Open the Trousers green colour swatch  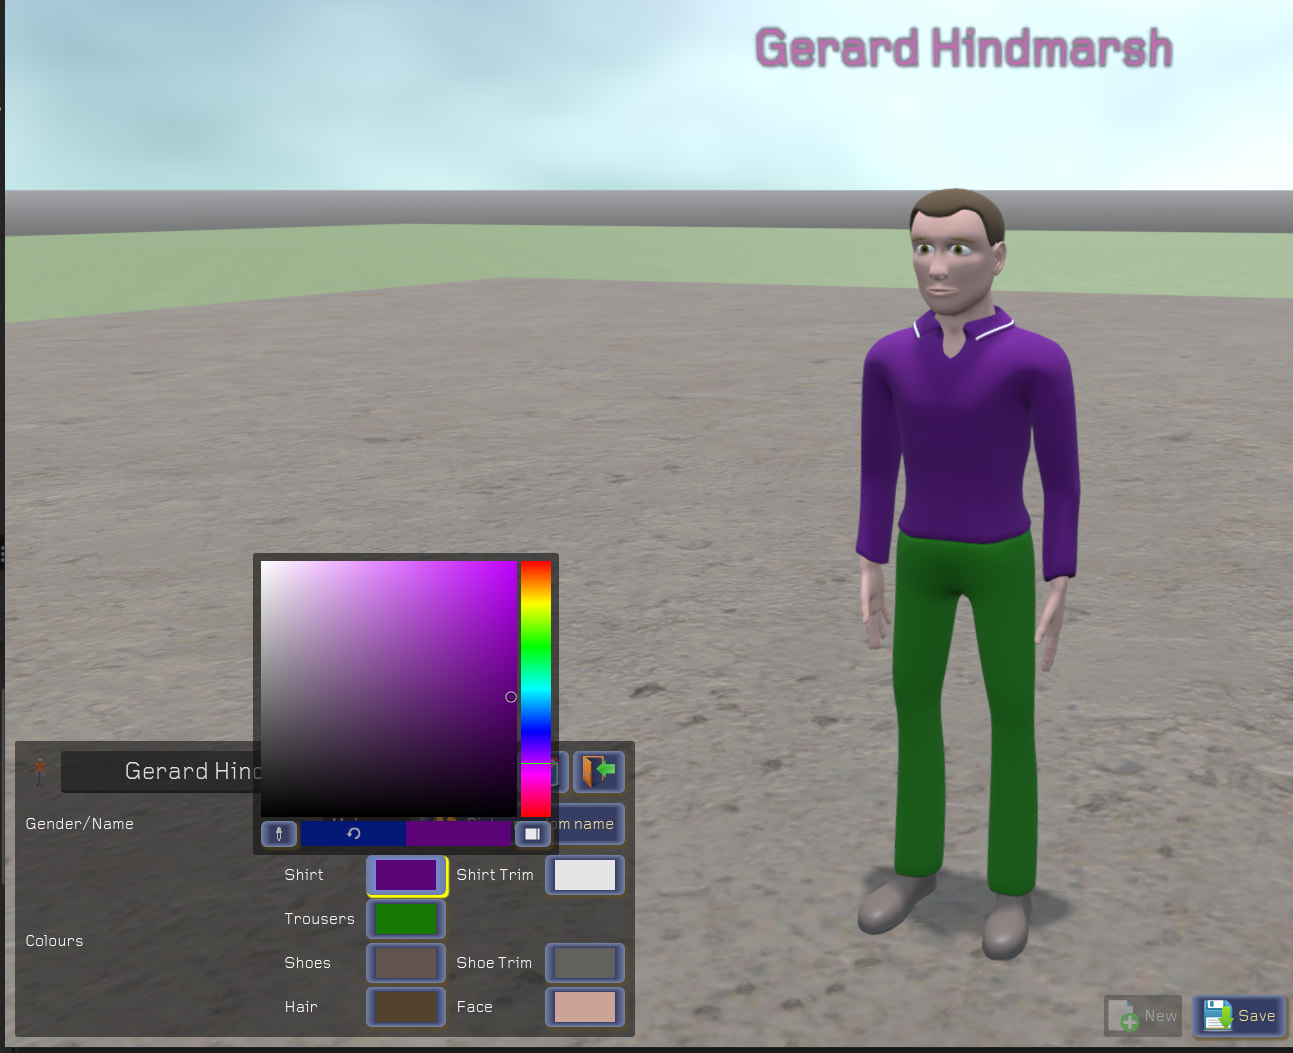point(406,919)
